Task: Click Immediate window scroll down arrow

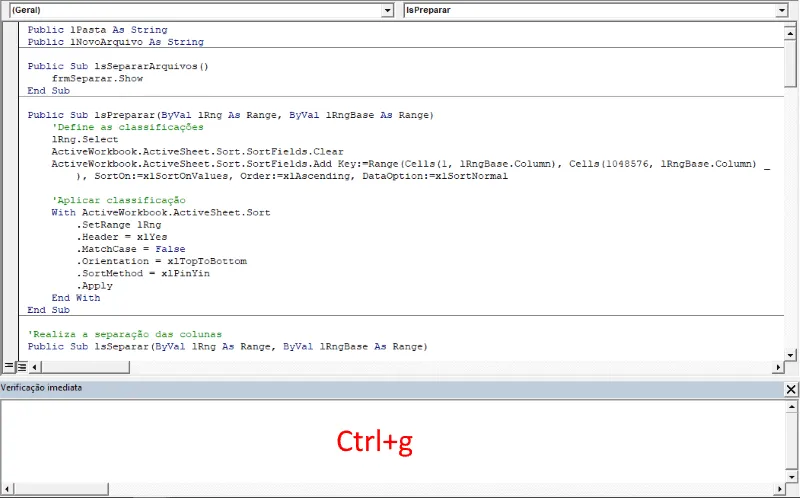Action: [791, 477]
